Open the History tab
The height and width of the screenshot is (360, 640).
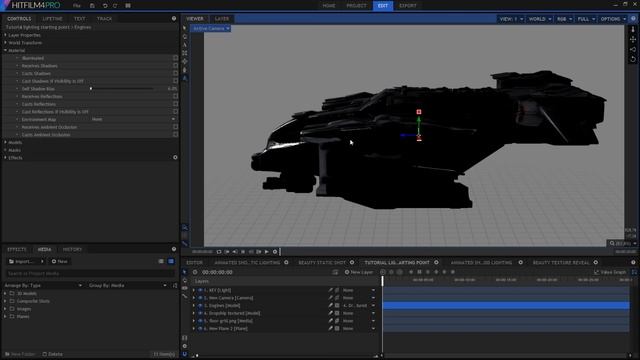[72, 249]
